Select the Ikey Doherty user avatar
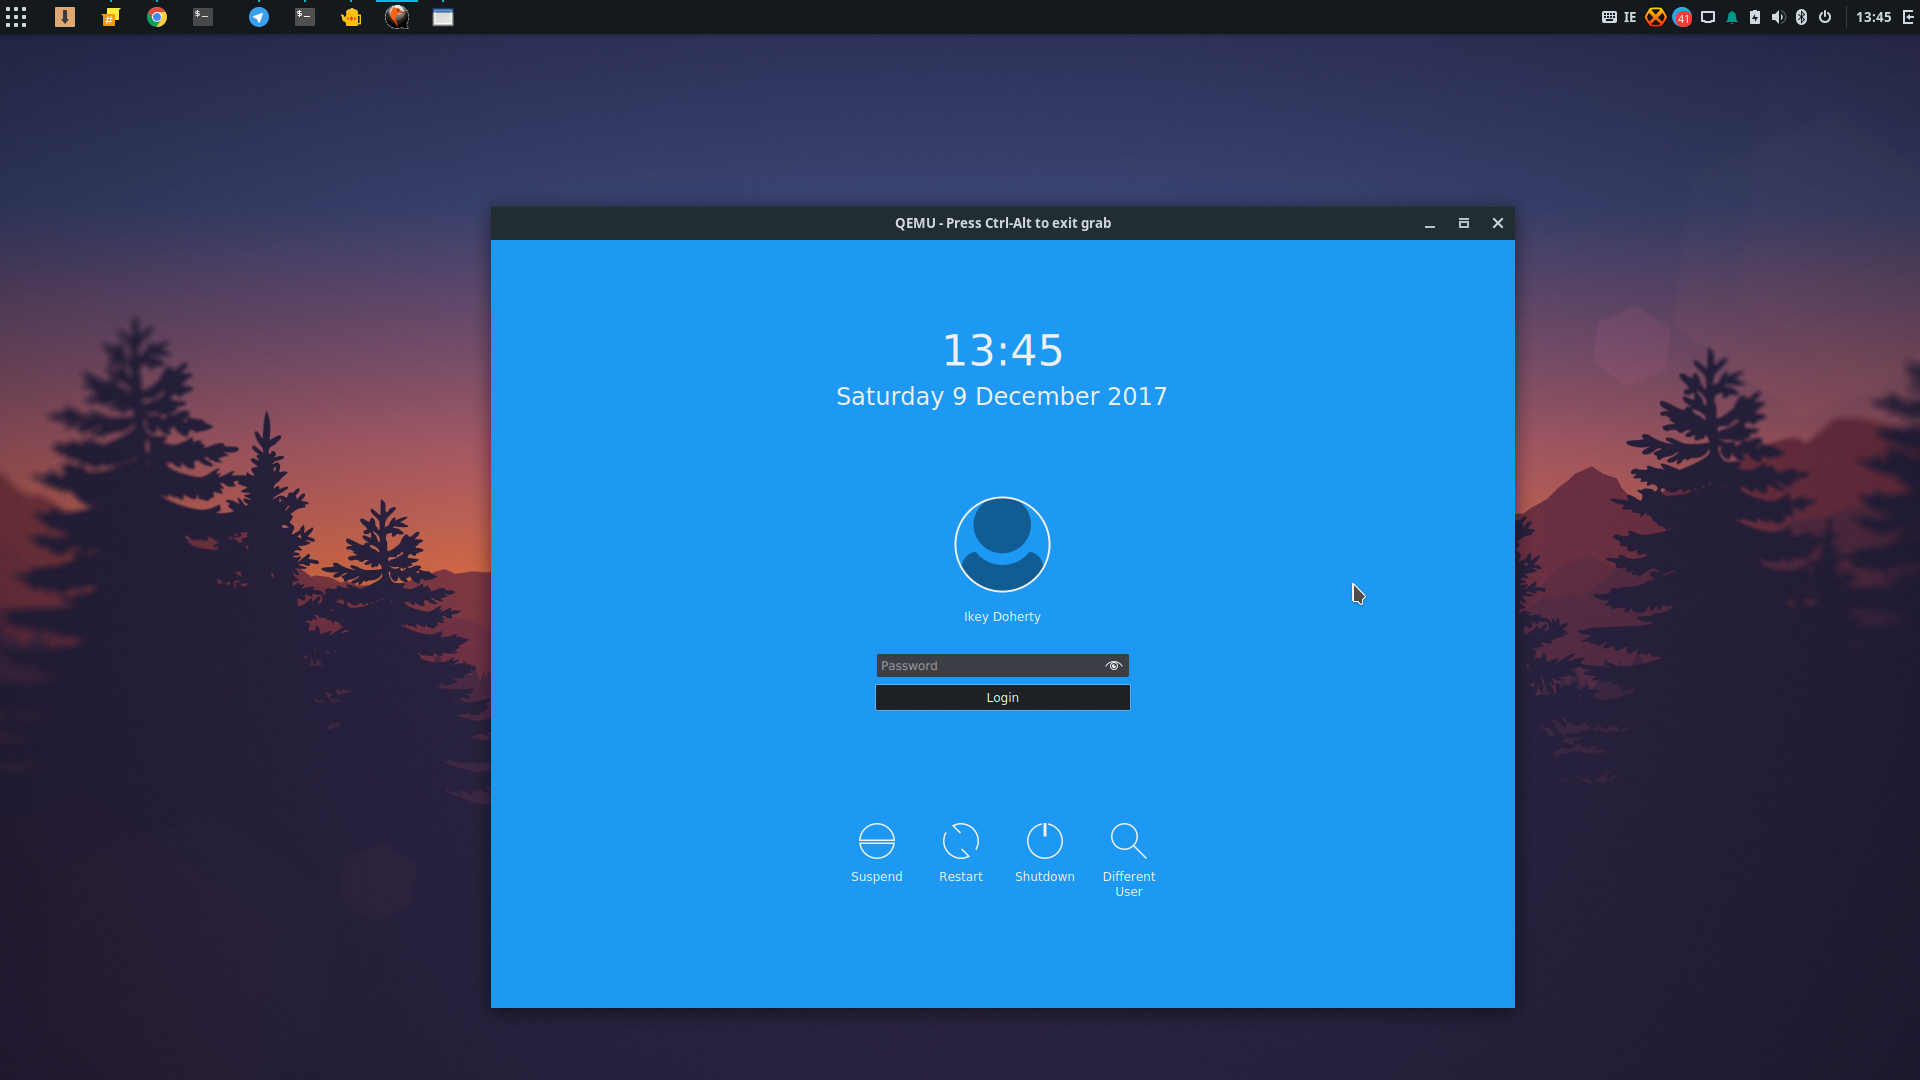 coord(1002,545)
